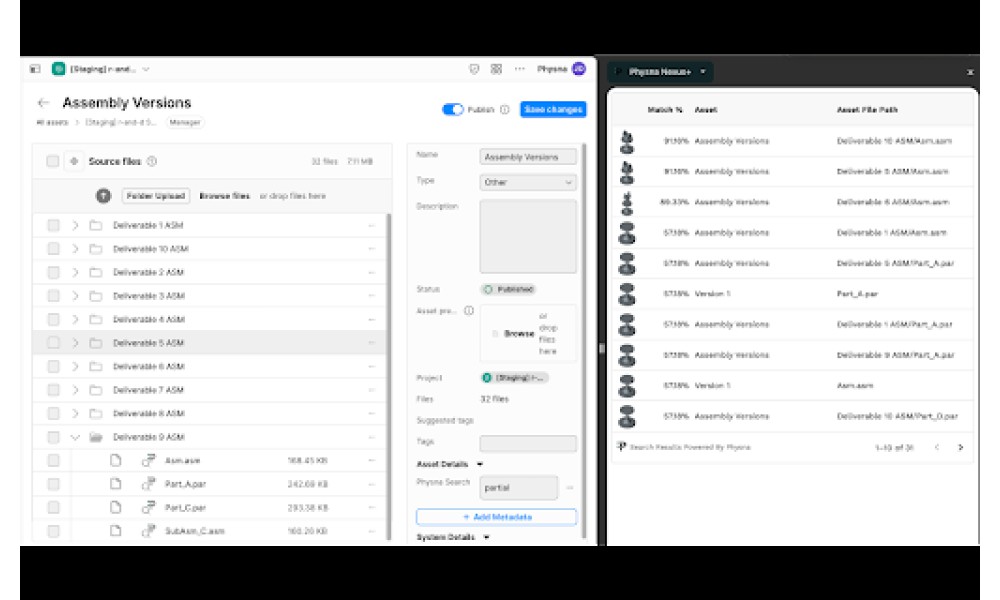Expand the Deliverable 3 ASM folder
Screen dimensions: 1000x600
[75, 296]
